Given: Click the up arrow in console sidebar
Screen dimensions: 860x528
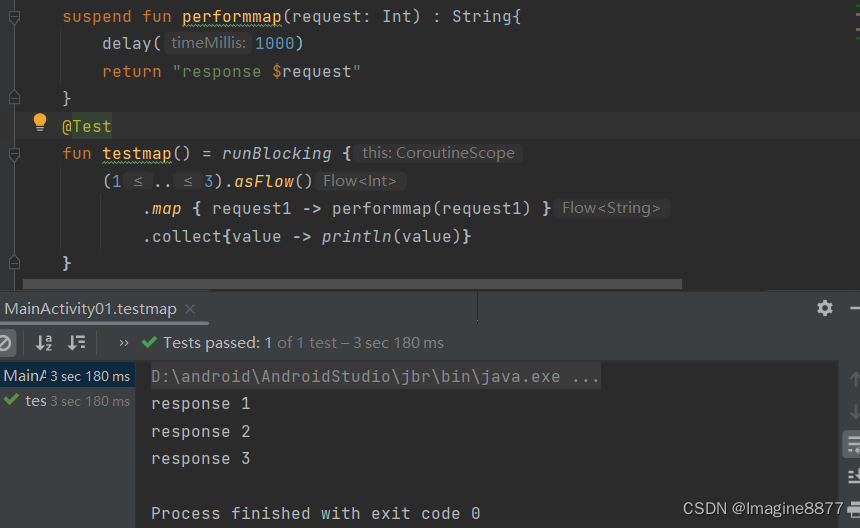Looking at the screenshot, I should click(854, 378).
